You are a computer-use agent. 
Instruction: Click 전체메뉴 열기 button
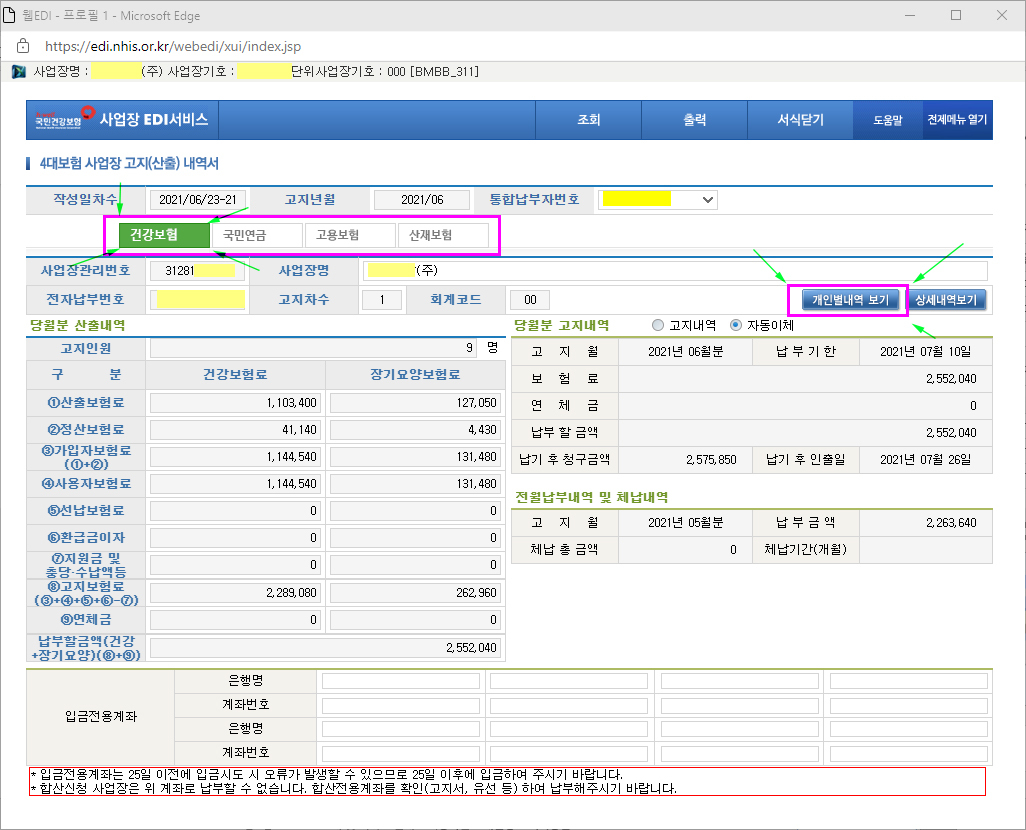click(957, 120)
